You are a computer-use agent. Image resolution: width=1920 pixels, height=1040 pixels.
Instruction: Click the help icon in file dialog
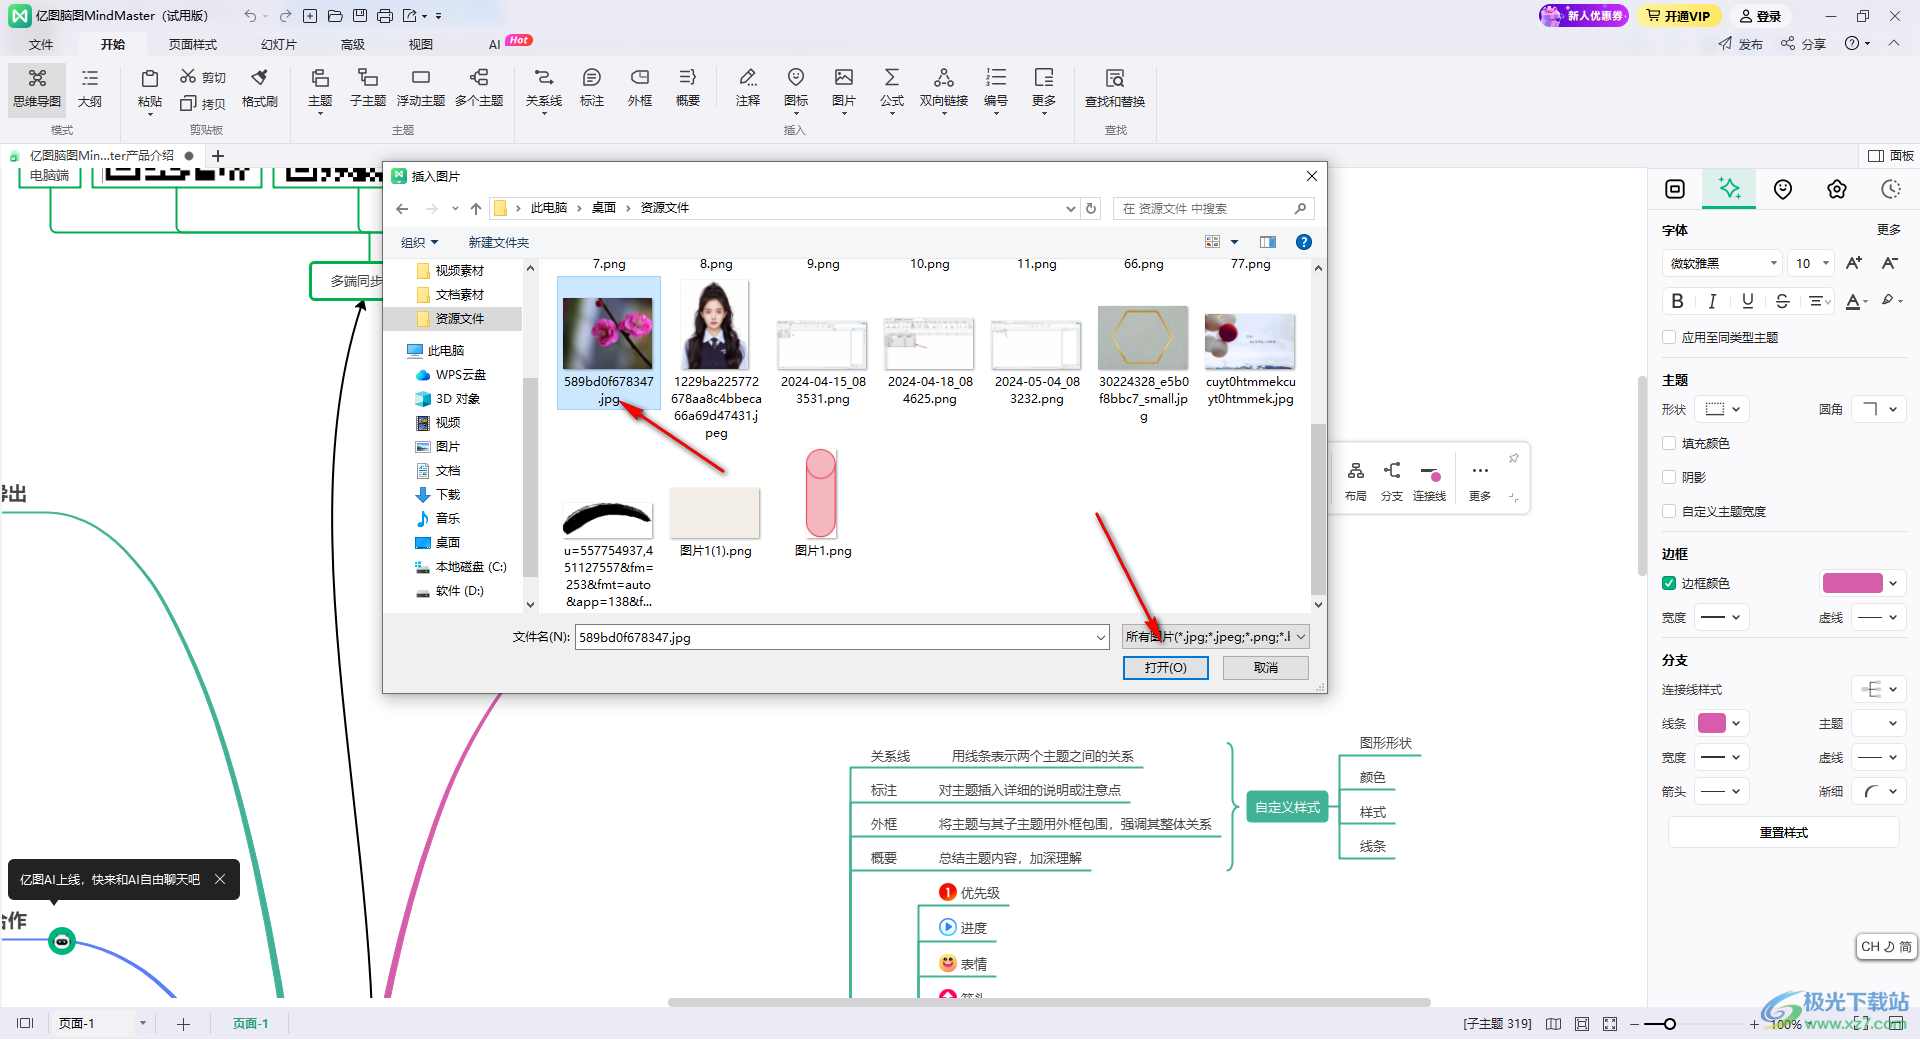[x=1304, y=242]
